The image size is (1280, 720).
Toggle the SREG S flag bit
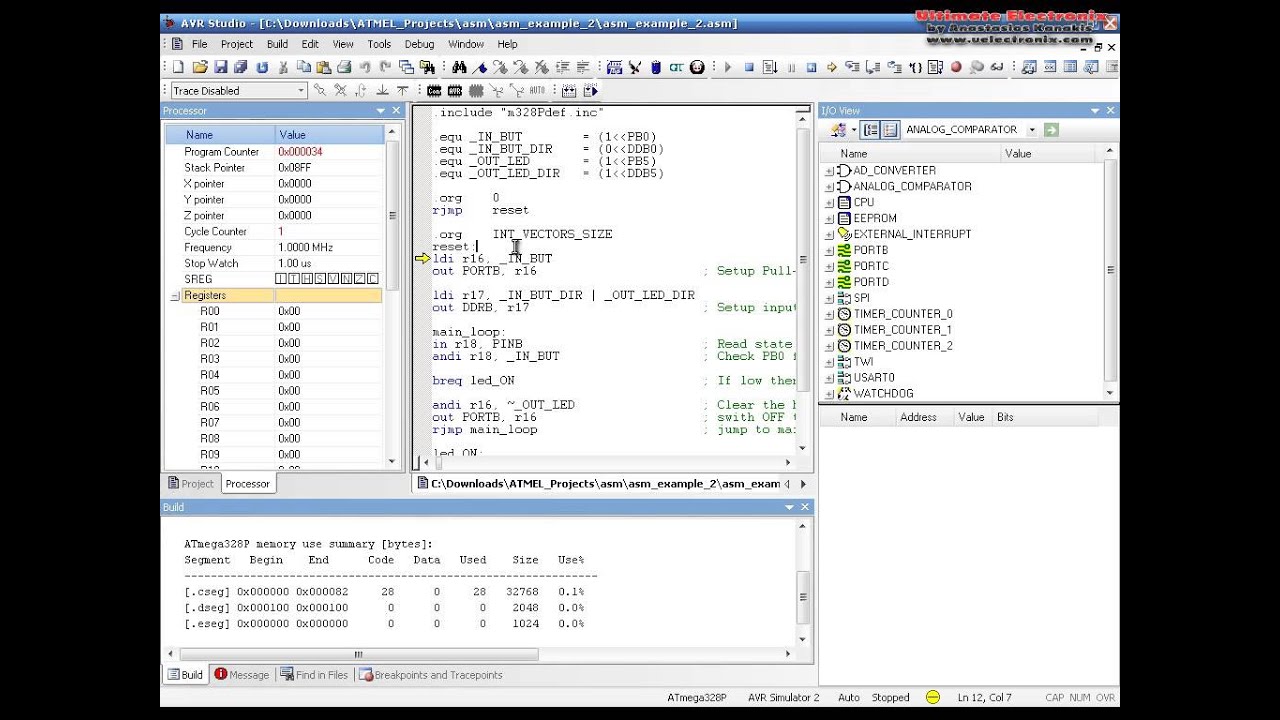pyautogui.click(x=320, y=278)
